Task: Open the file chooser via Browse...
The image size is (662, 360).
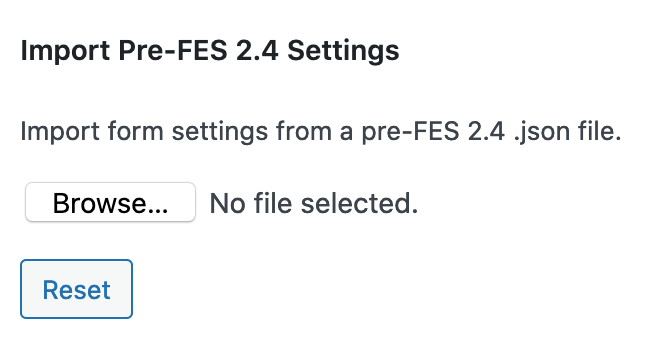Action: pos(110,202)
